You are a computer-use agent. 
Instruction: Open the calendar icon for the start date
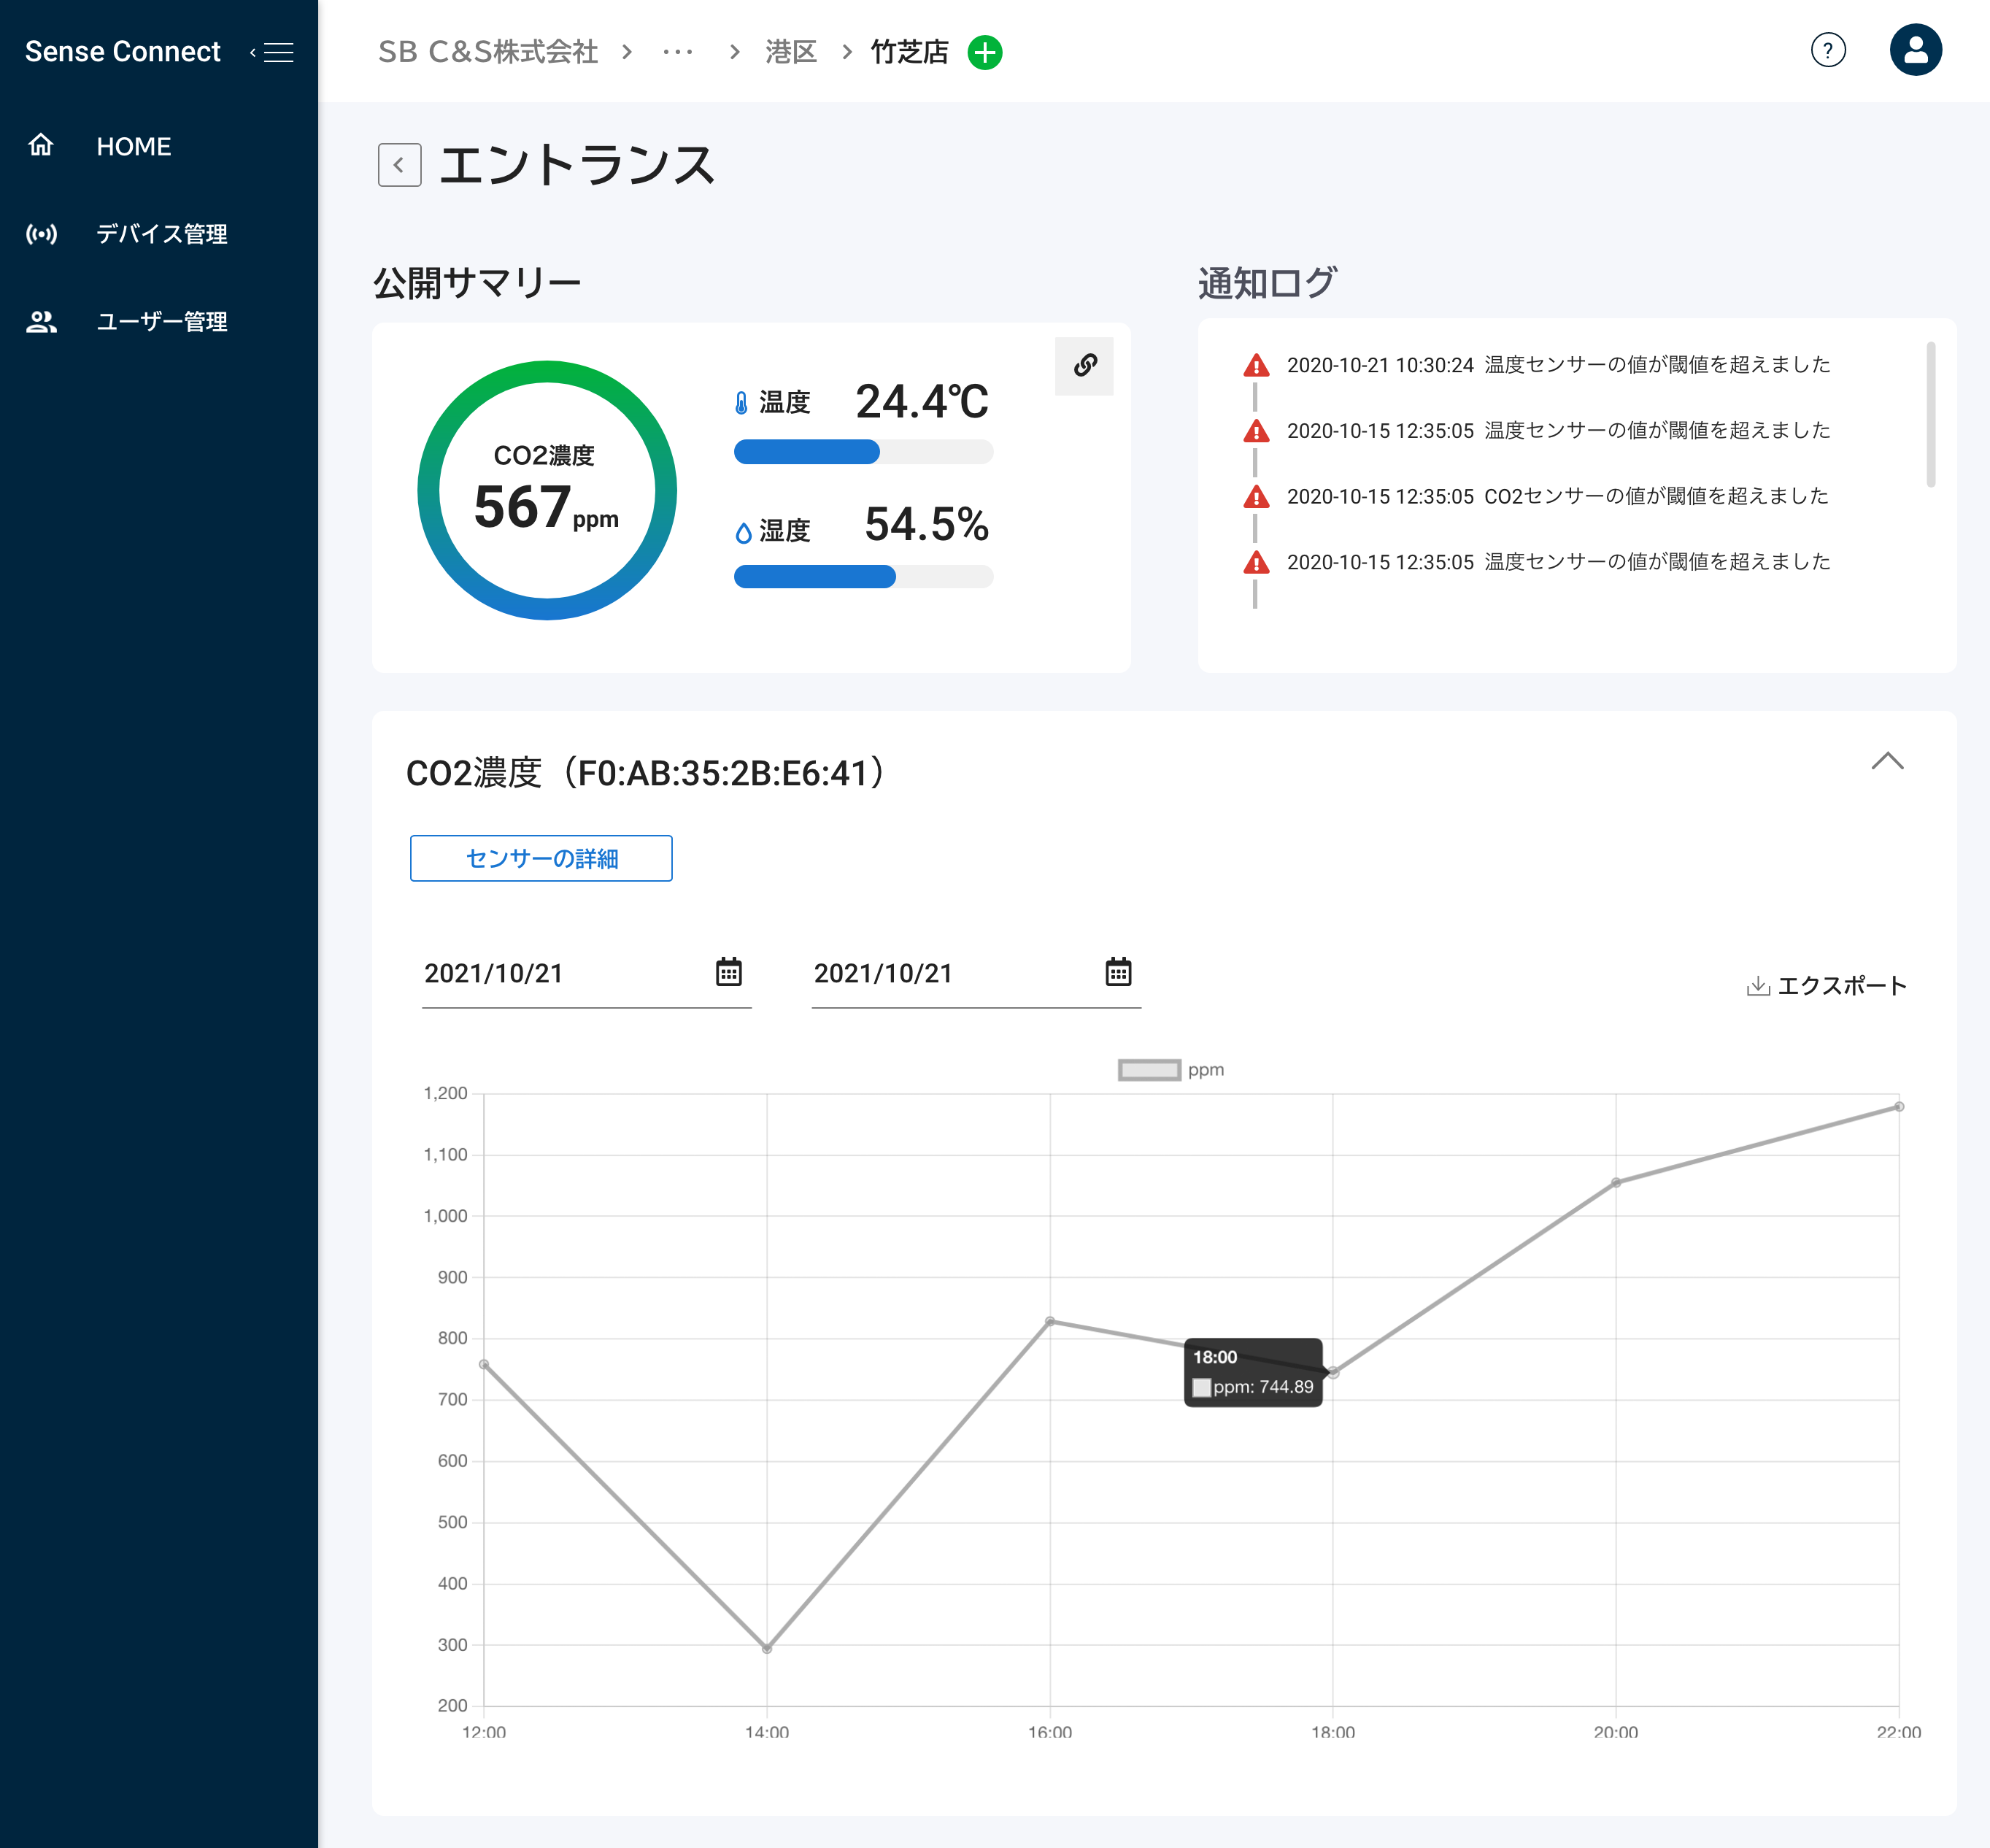tap(729, 970)
